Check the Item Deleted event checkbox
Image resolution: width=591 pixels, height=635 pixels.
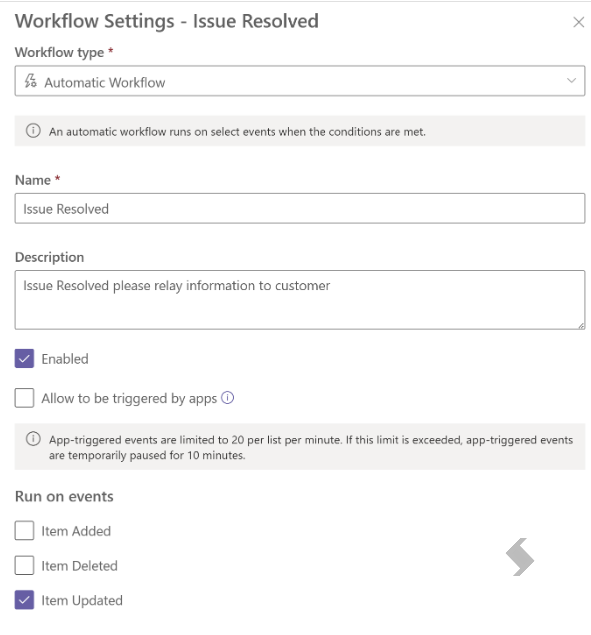[24, 565]
